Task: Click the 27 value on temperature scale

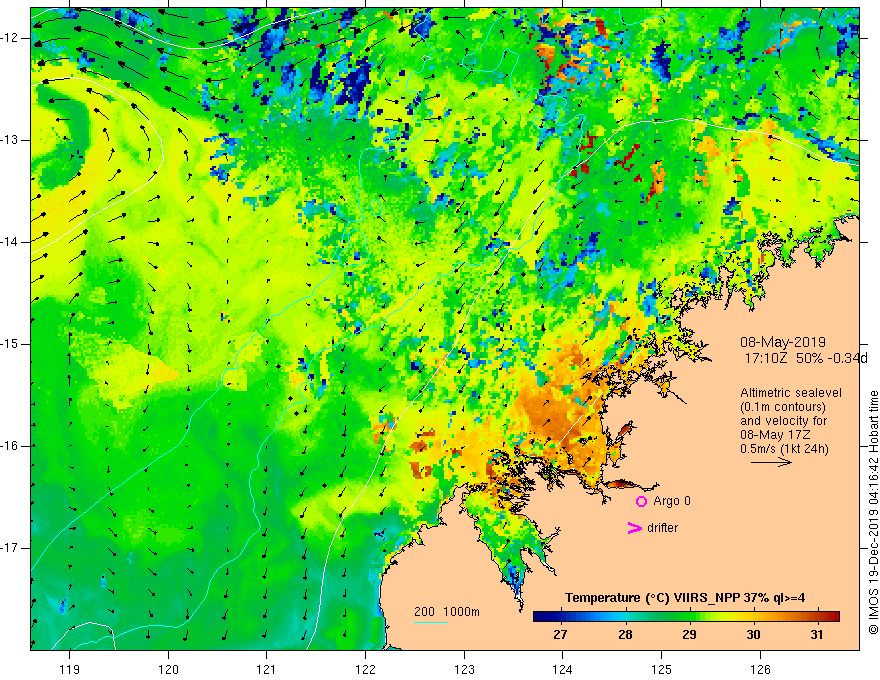Action: click(x=560, y=635)
